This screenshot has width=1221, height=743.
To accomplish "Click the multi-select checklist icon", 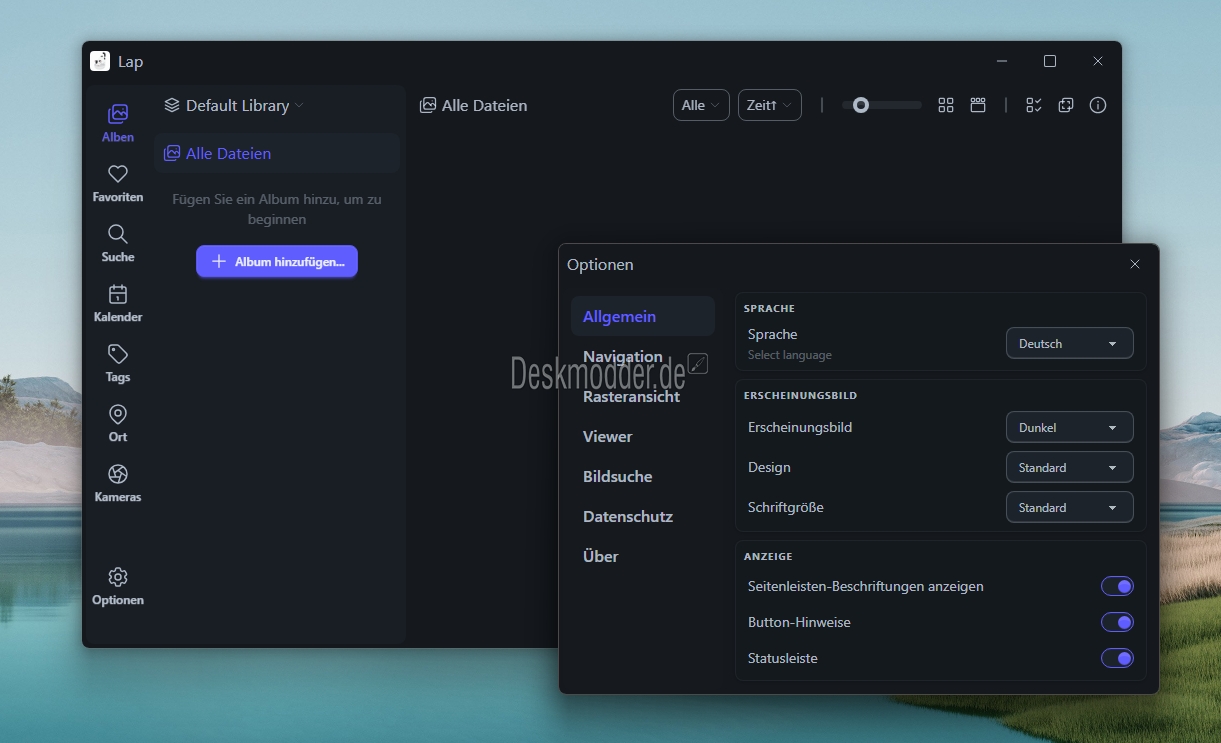I will click(1034, 105).
